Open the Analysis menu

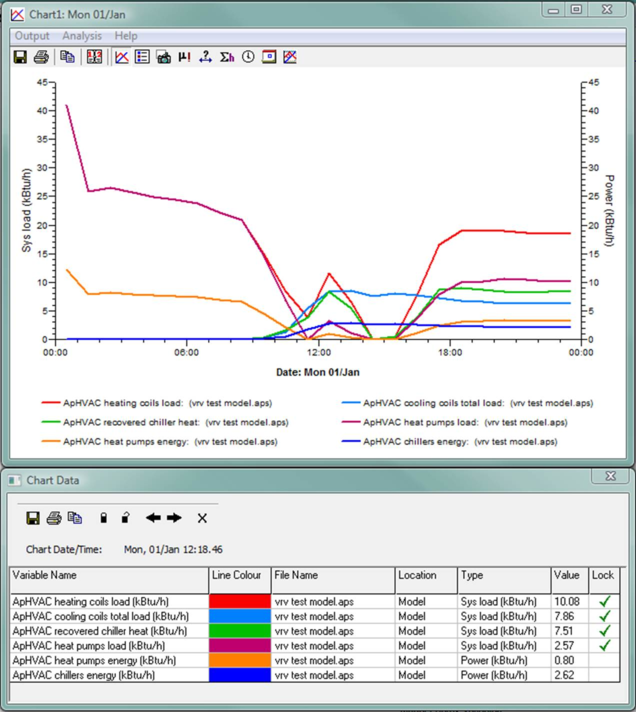click(x=82, y=36)
